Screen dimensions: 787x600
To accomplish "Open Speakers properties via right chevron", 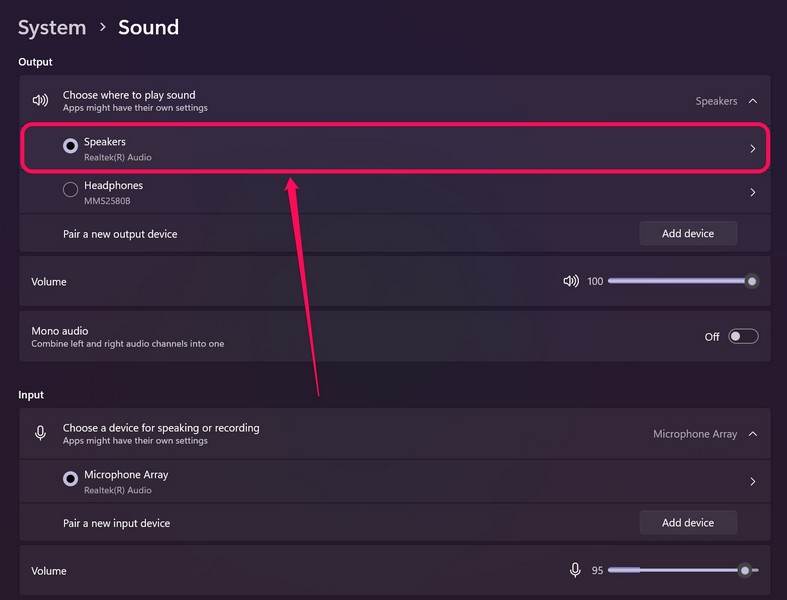I will point(753,149).
